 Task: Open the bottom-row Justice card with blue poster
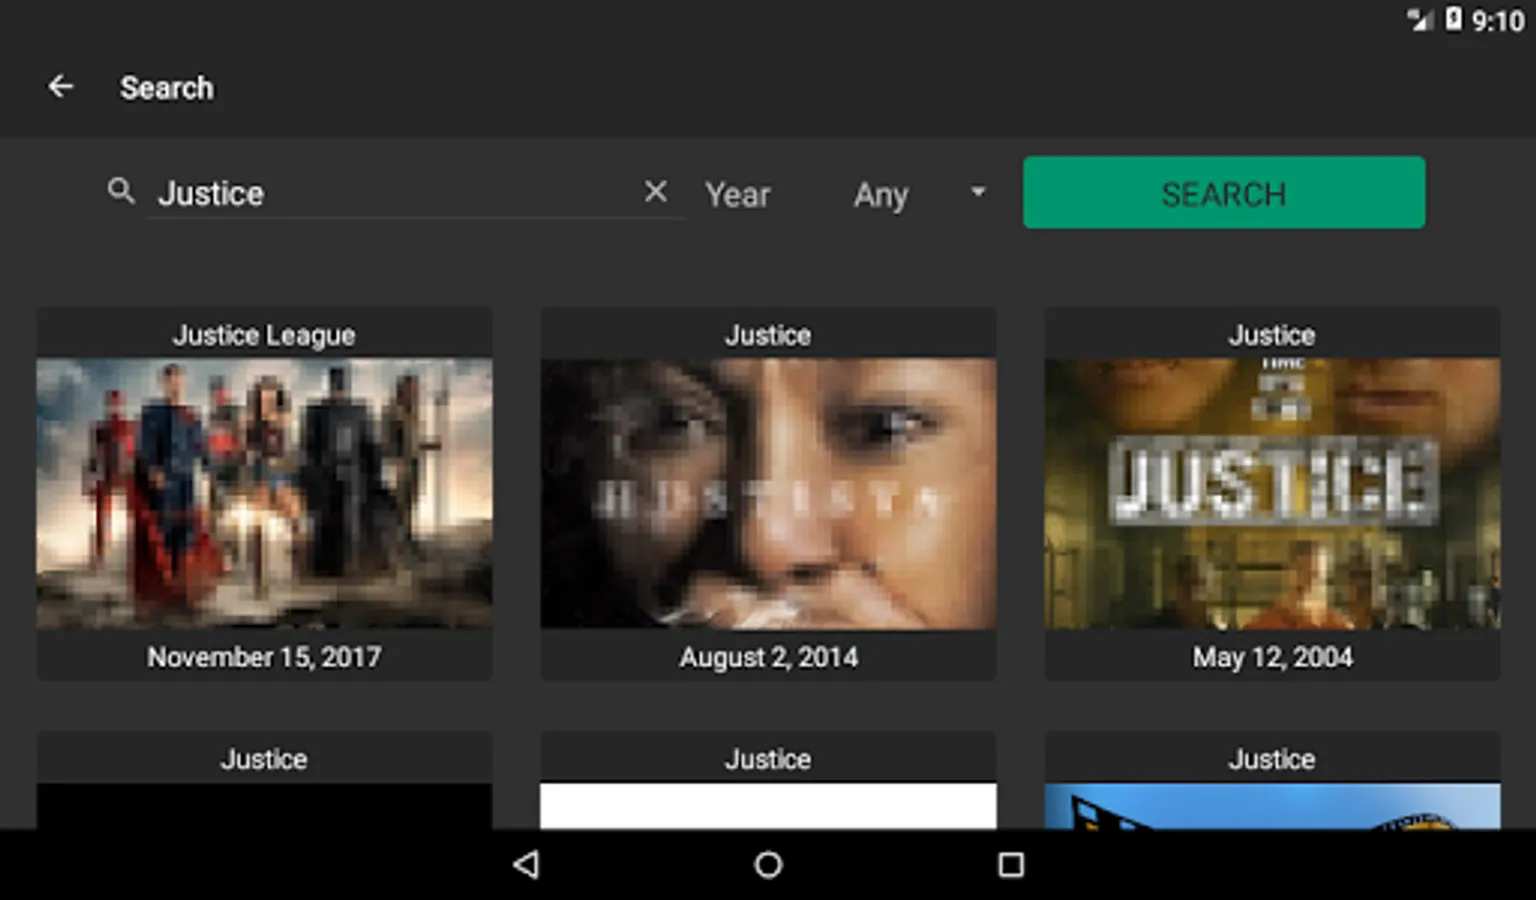point(1272,780)
